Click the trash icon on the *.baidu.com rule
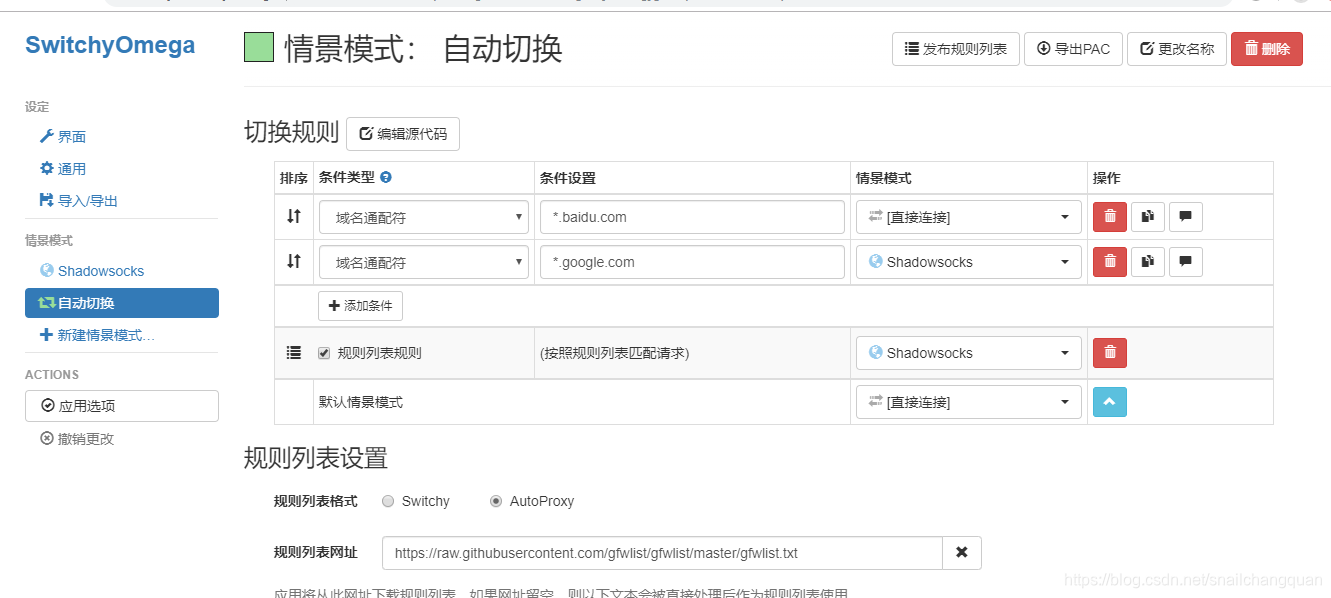 (1109, 216)
